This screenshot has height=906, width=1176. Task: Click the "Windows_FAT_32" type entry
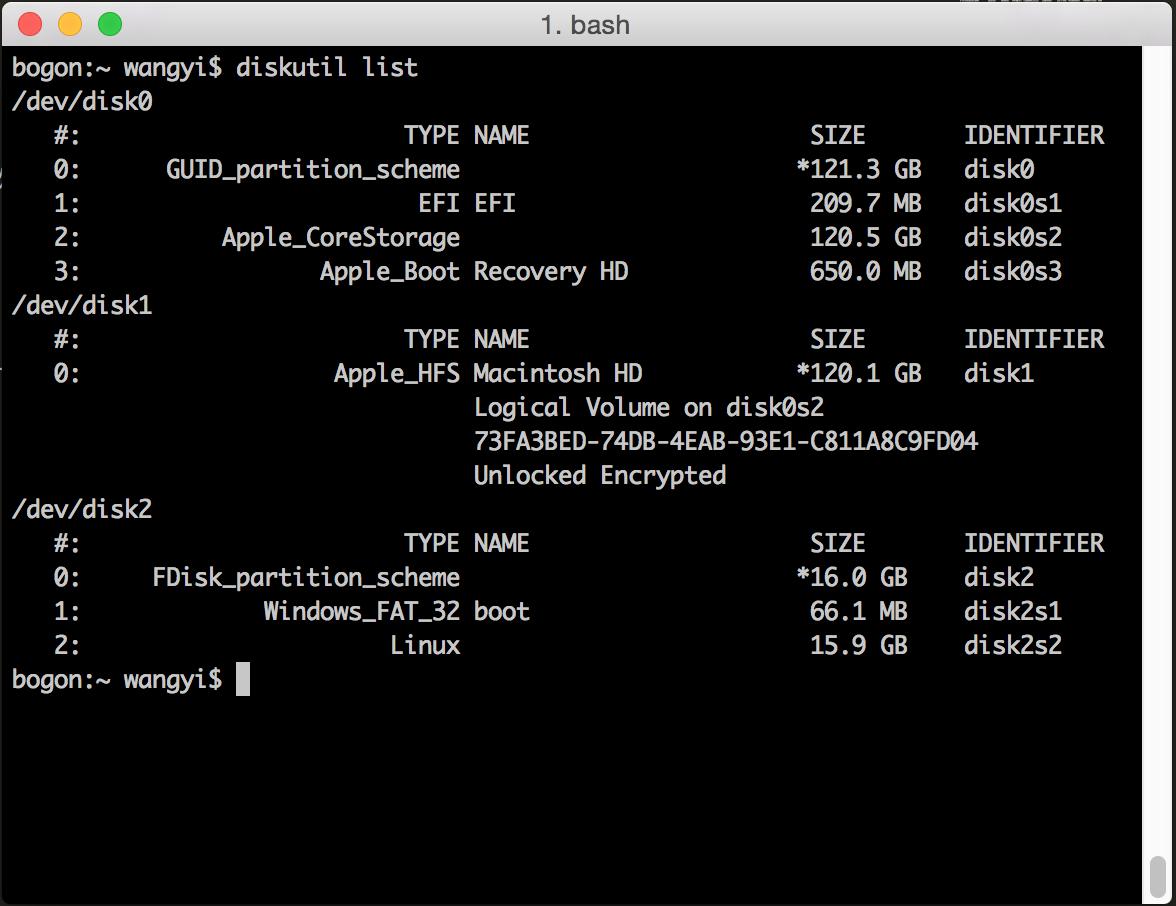point(362,611)
